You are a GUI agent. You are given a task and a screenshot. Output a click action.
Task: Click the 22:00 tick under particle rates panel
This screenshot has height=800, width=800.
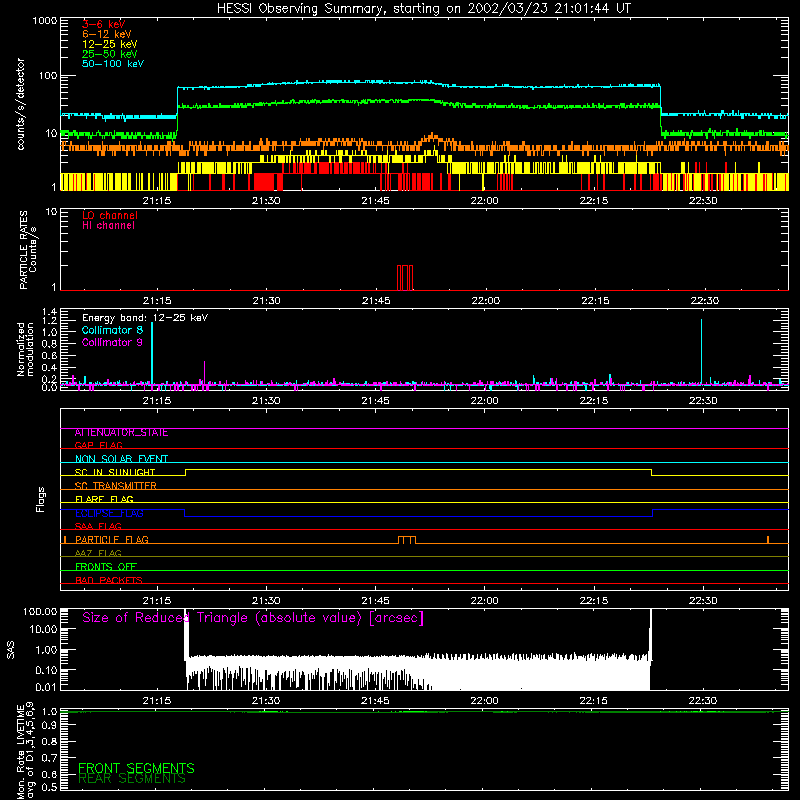(485, 301)
